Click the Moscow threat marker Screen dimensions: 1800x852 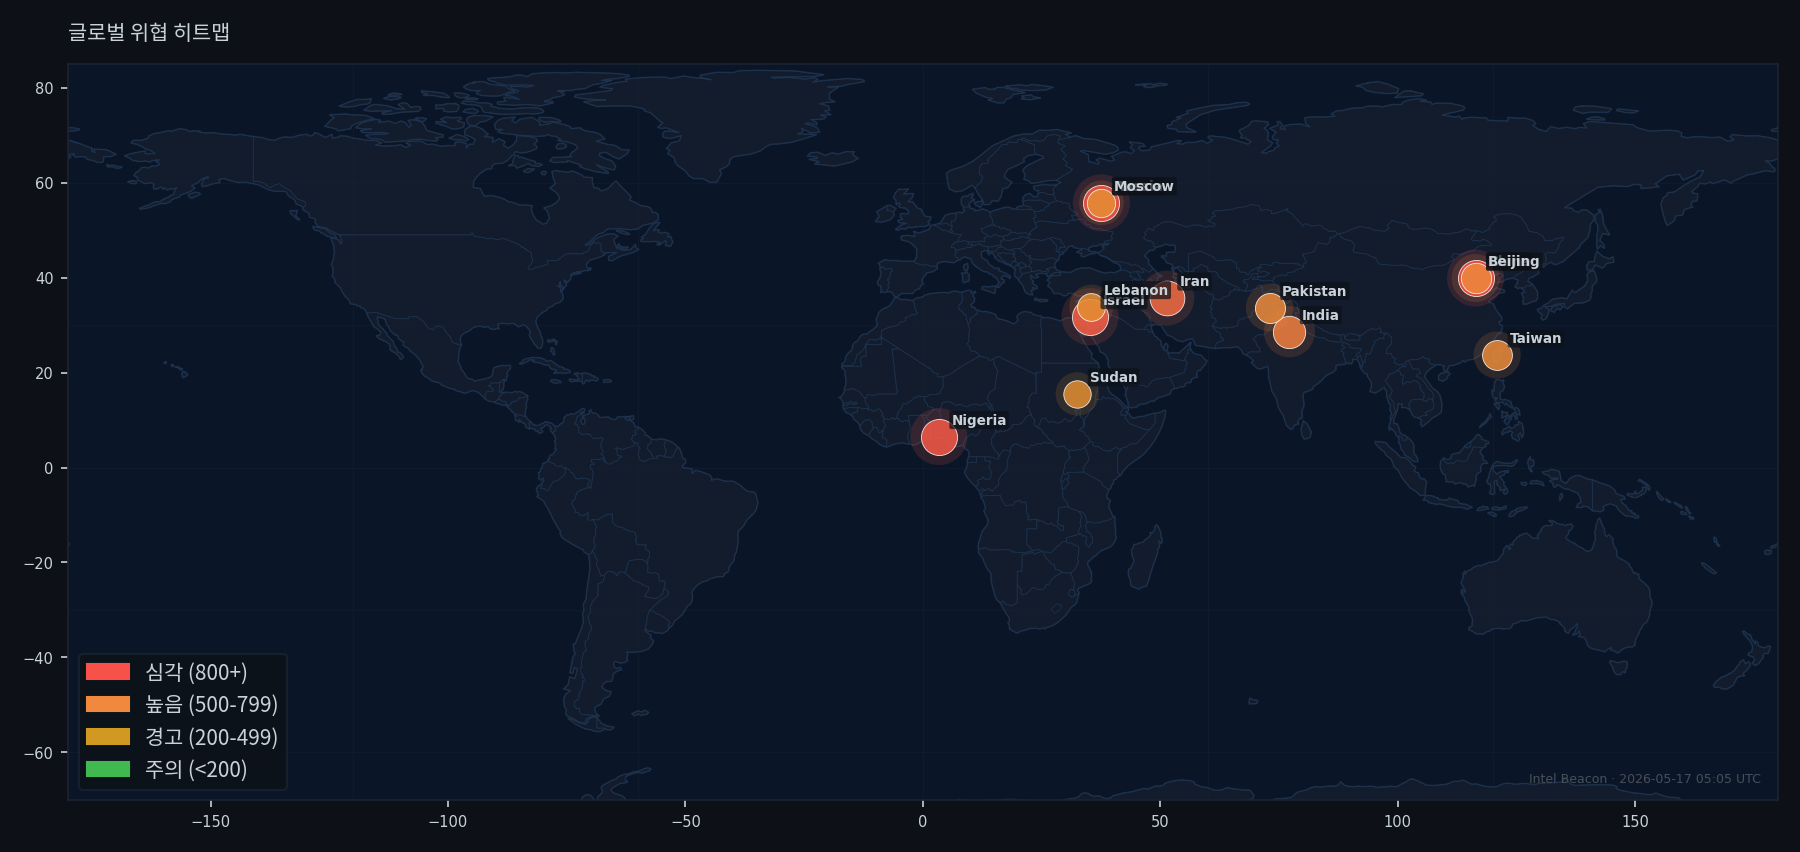coord(1101,203)
